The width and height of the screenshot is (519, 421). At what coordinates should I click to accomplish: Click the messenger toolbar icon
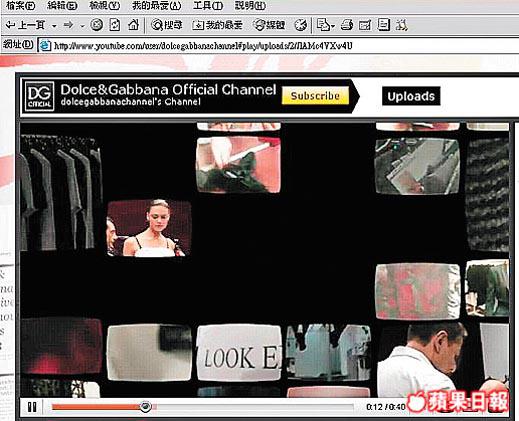pos(401,25)
